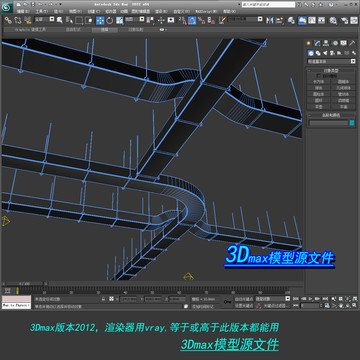360x360 pixels.
Task: Select the Systems category icon
Action: (x=353, y=53)
